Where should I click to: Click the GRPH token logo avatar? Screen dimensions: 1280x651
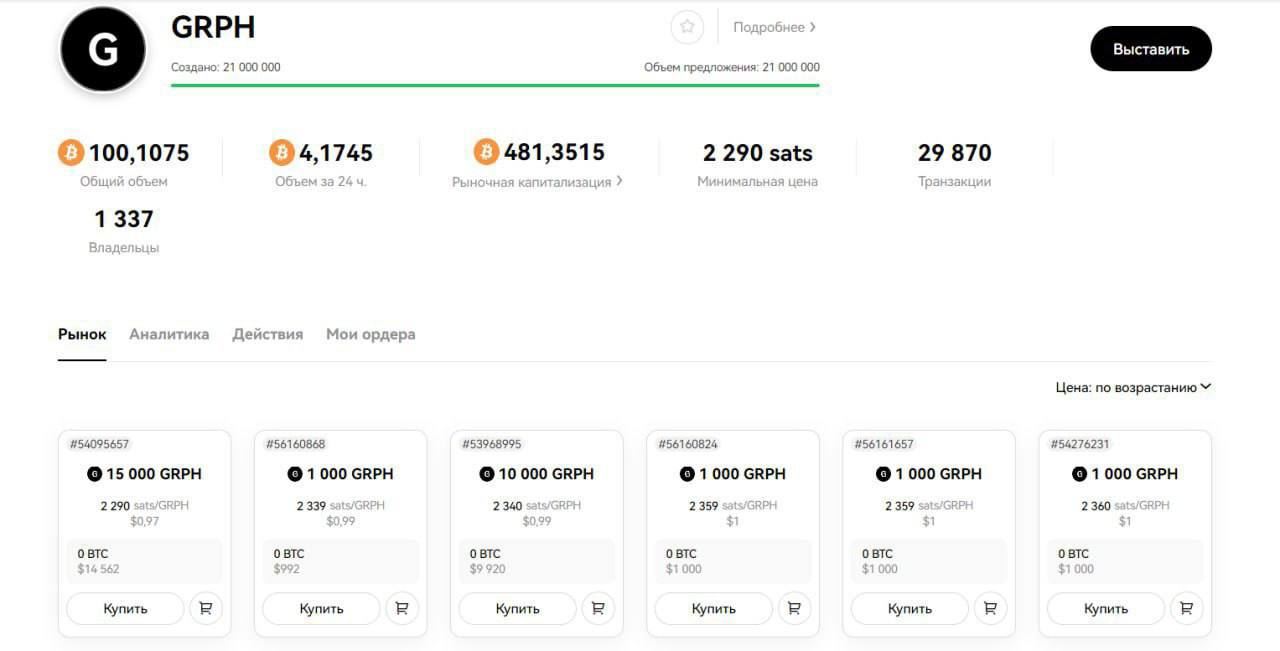click(x=104, y=50)
